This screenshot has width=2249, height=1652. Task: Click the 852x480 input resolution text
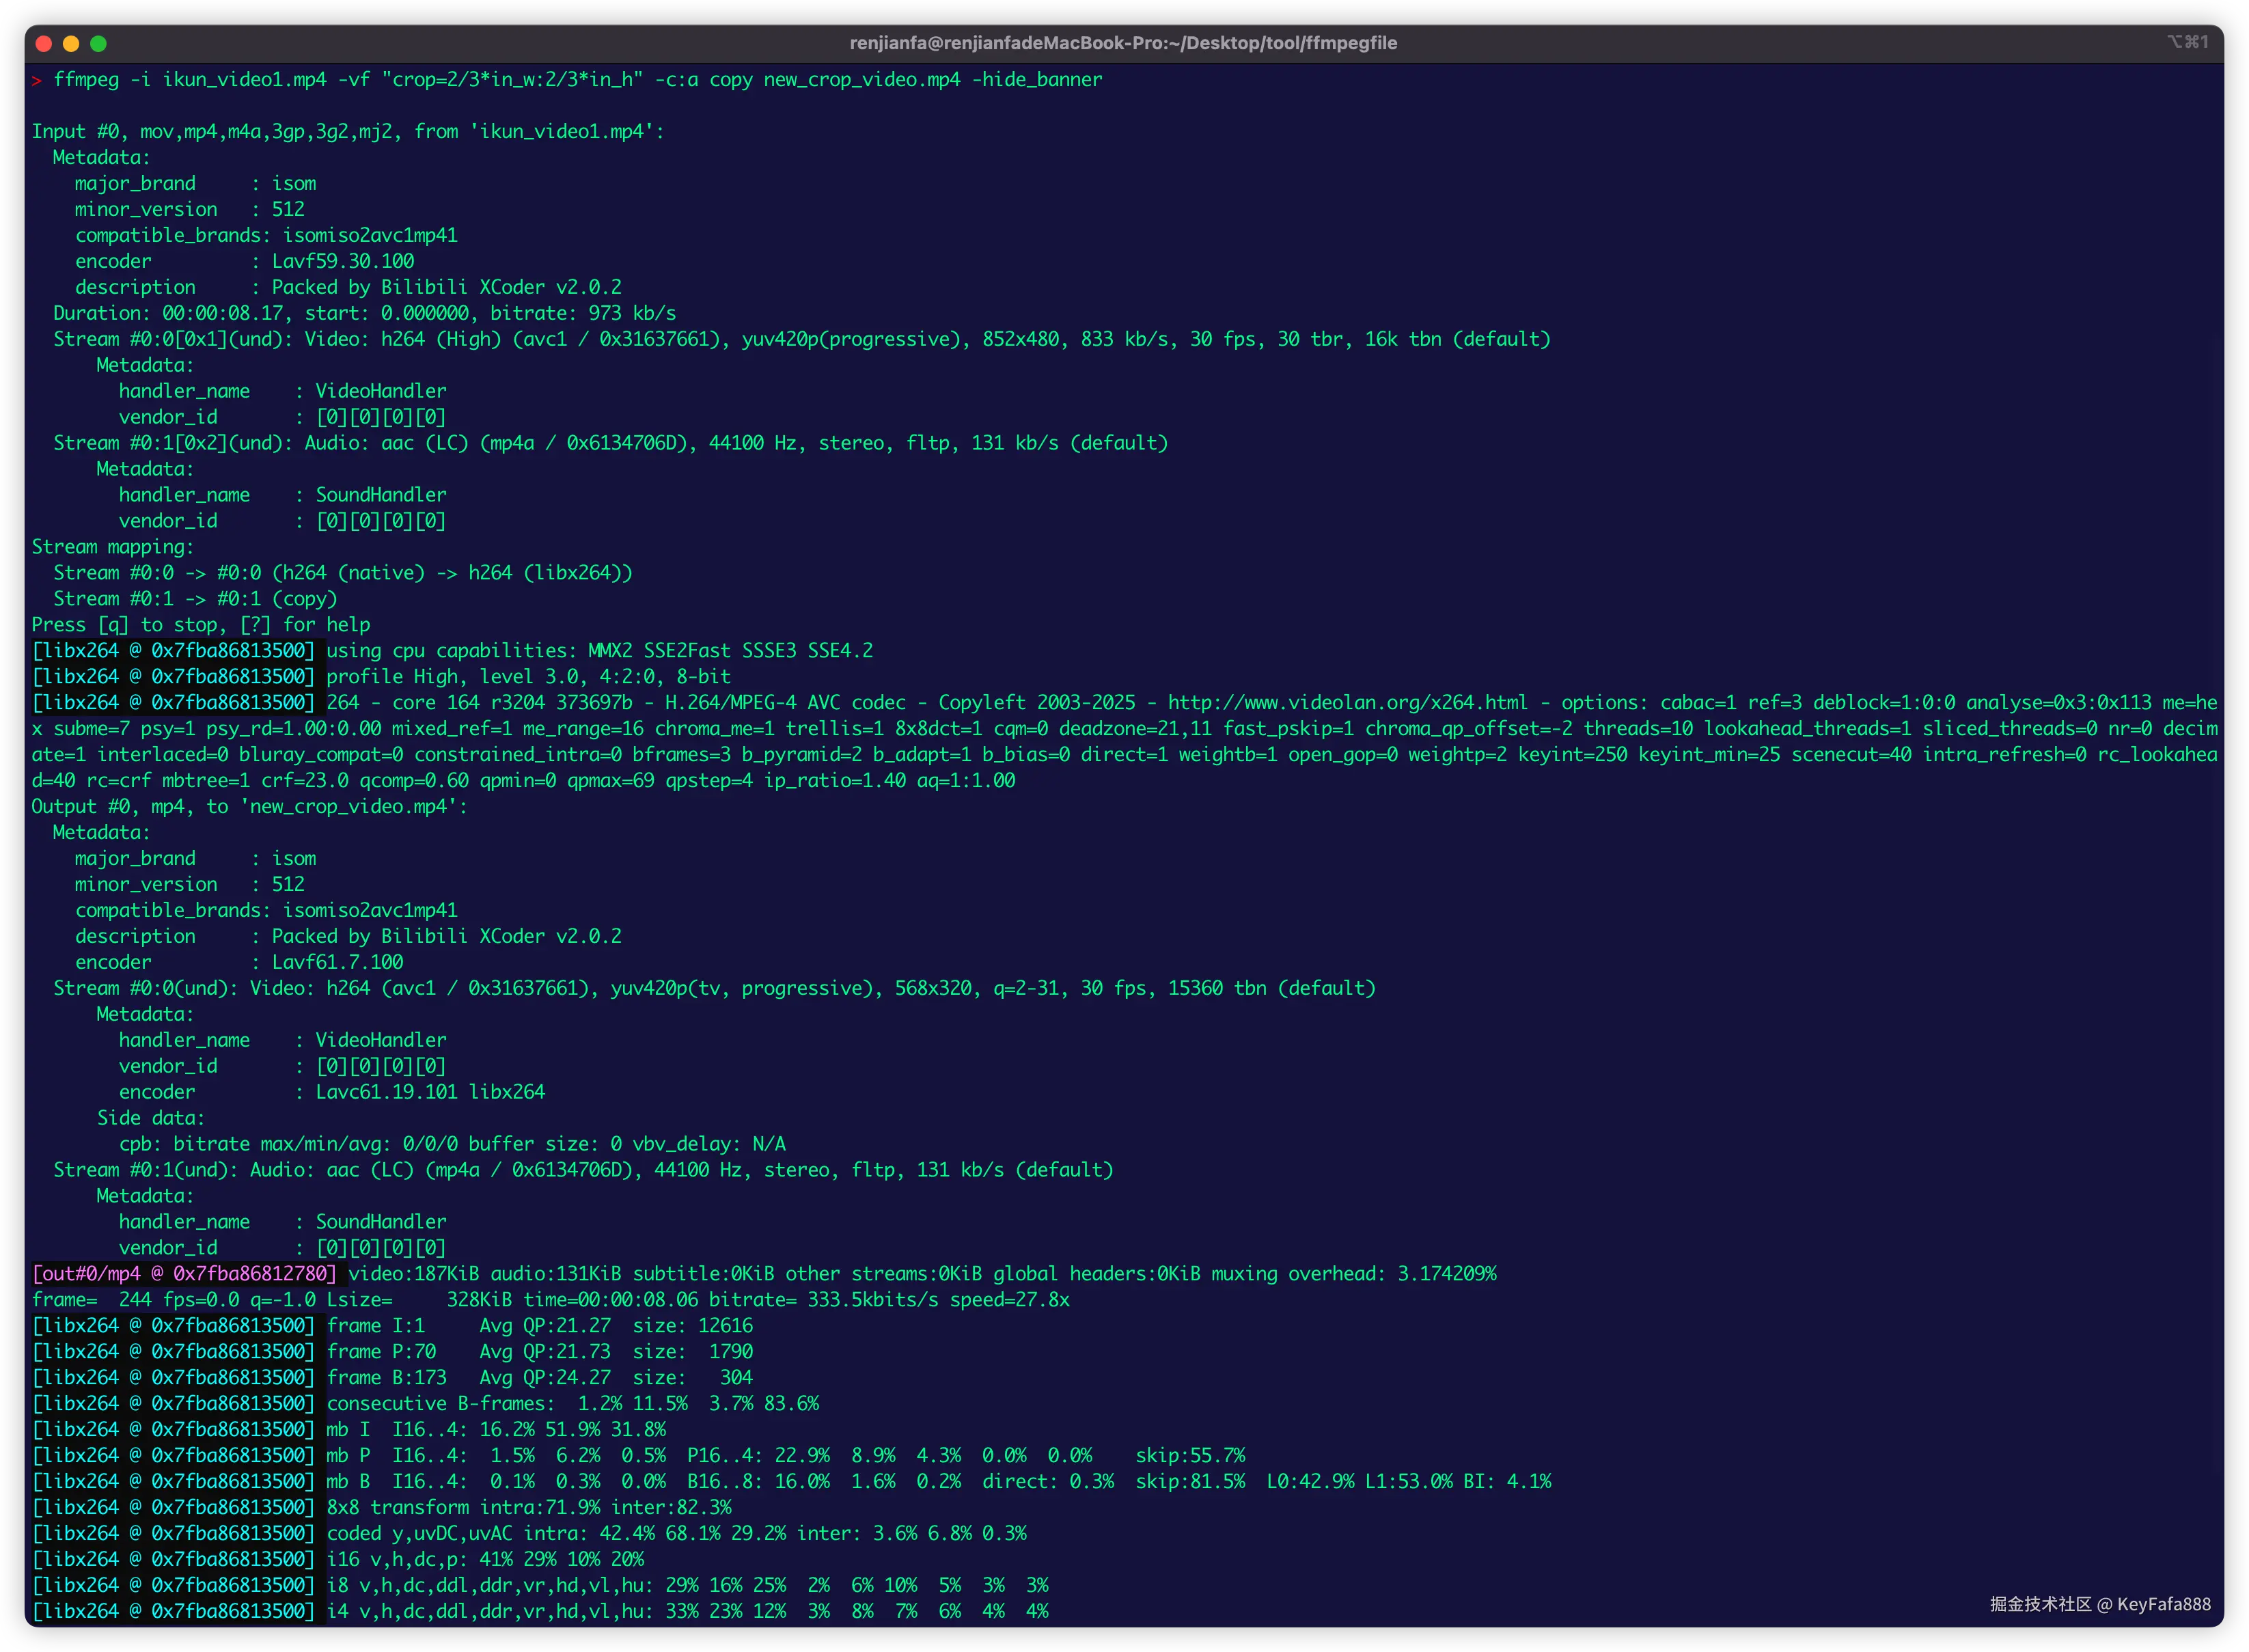point(1020,339)
